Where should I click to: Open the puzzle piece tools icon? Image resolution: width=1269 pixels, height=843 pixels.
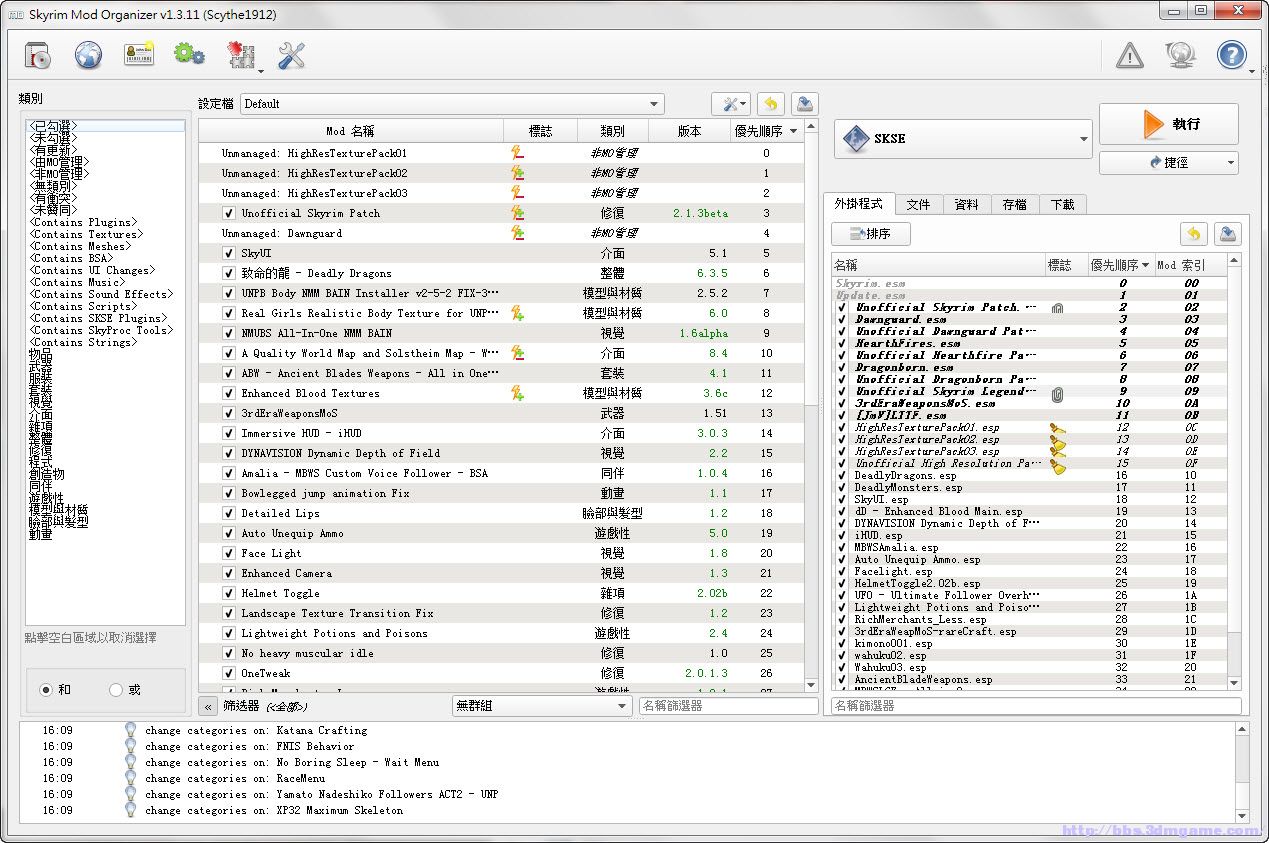pos(240,55)
